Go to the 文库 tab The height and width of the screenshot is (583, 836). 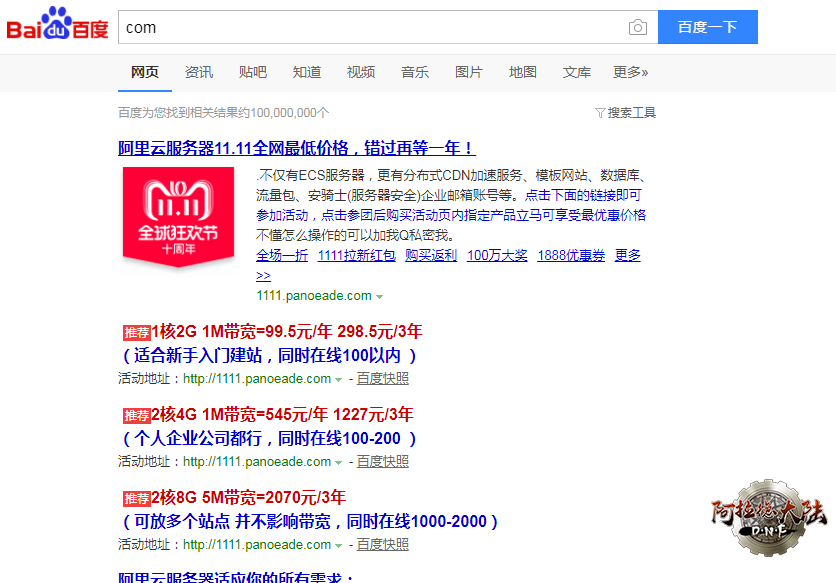coord(576,72)
